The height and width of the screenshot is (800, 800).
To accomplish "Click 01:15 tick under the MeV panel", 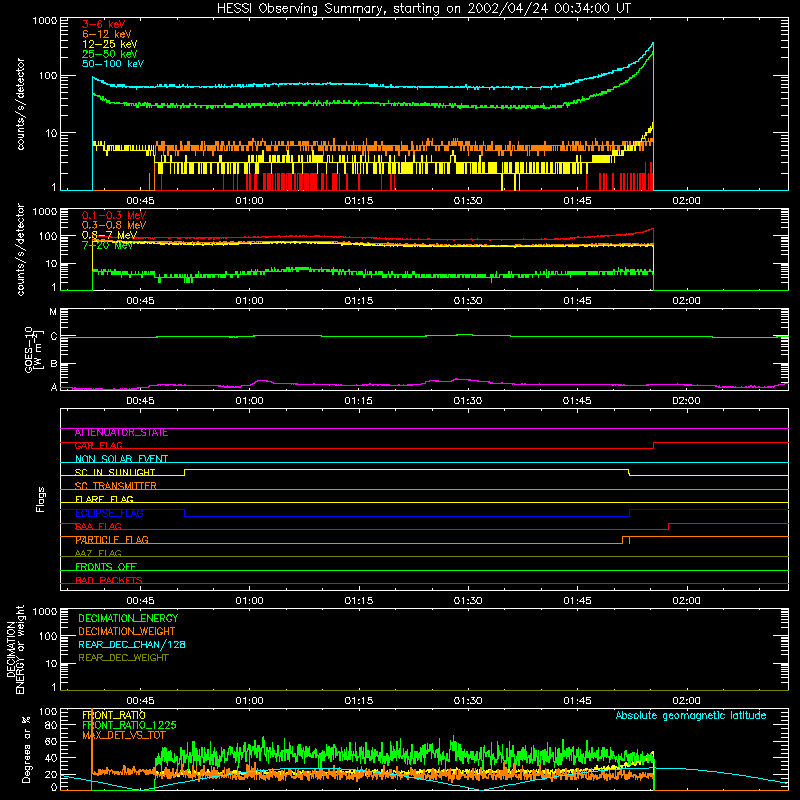I will click(359, 301).
